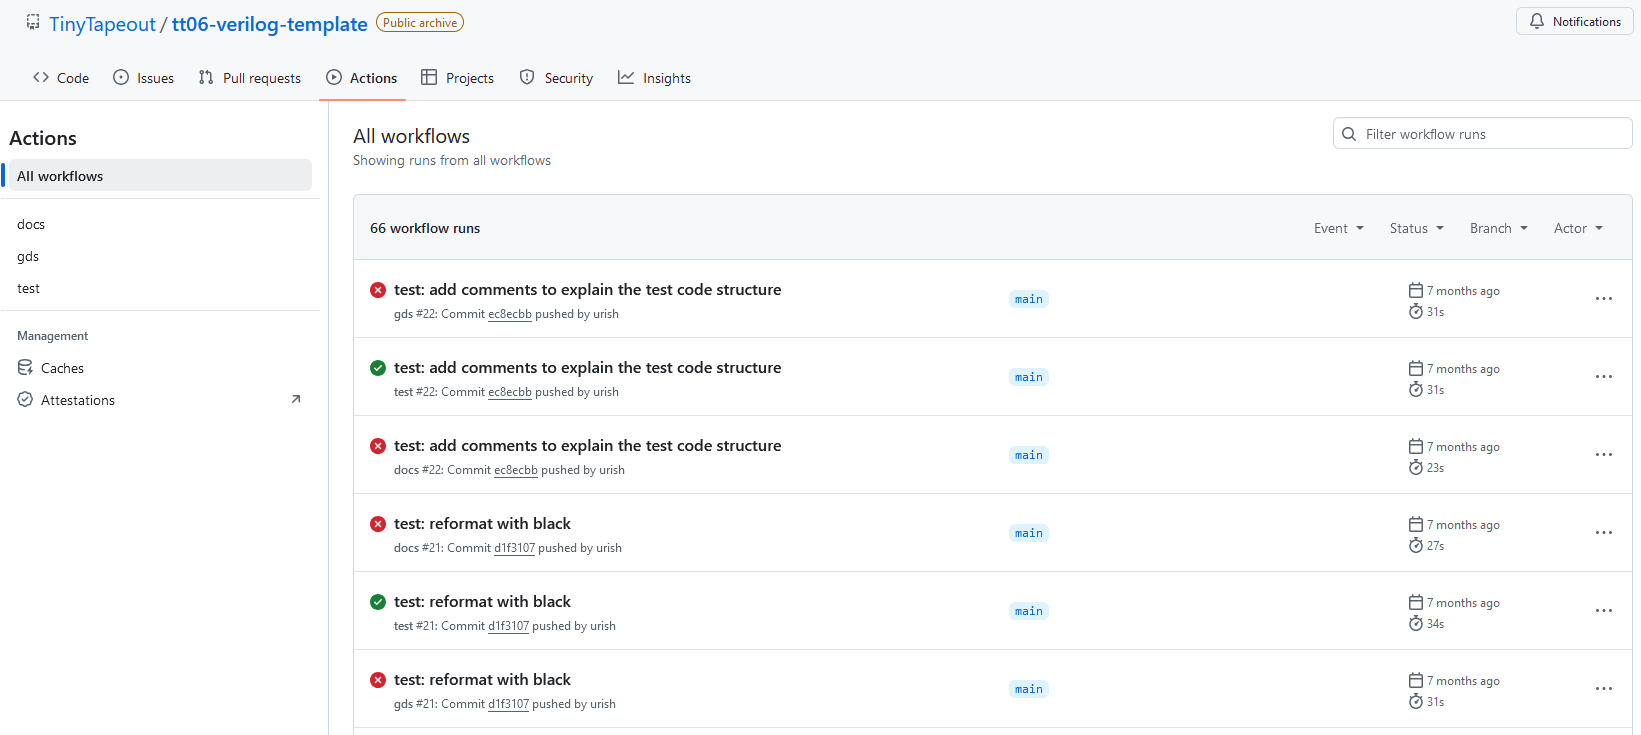Open the Caches management page
This screenshot has width=1641, height=735.
62,368
